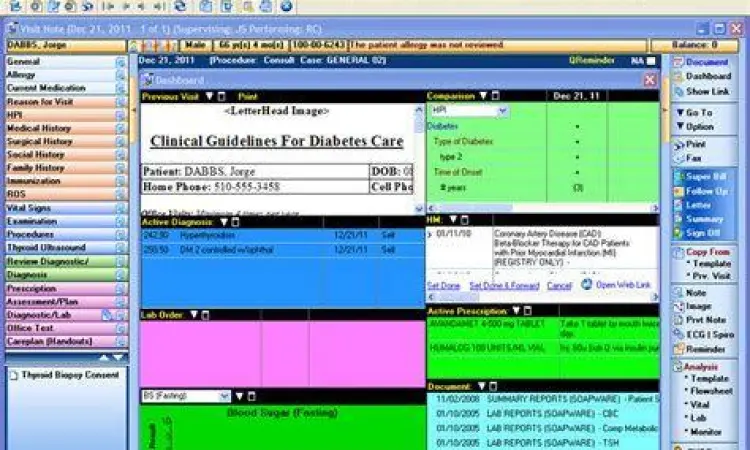Click the icon at the end of the HPI row
This screenshot has height=450, width=750.
coord(121,115)
